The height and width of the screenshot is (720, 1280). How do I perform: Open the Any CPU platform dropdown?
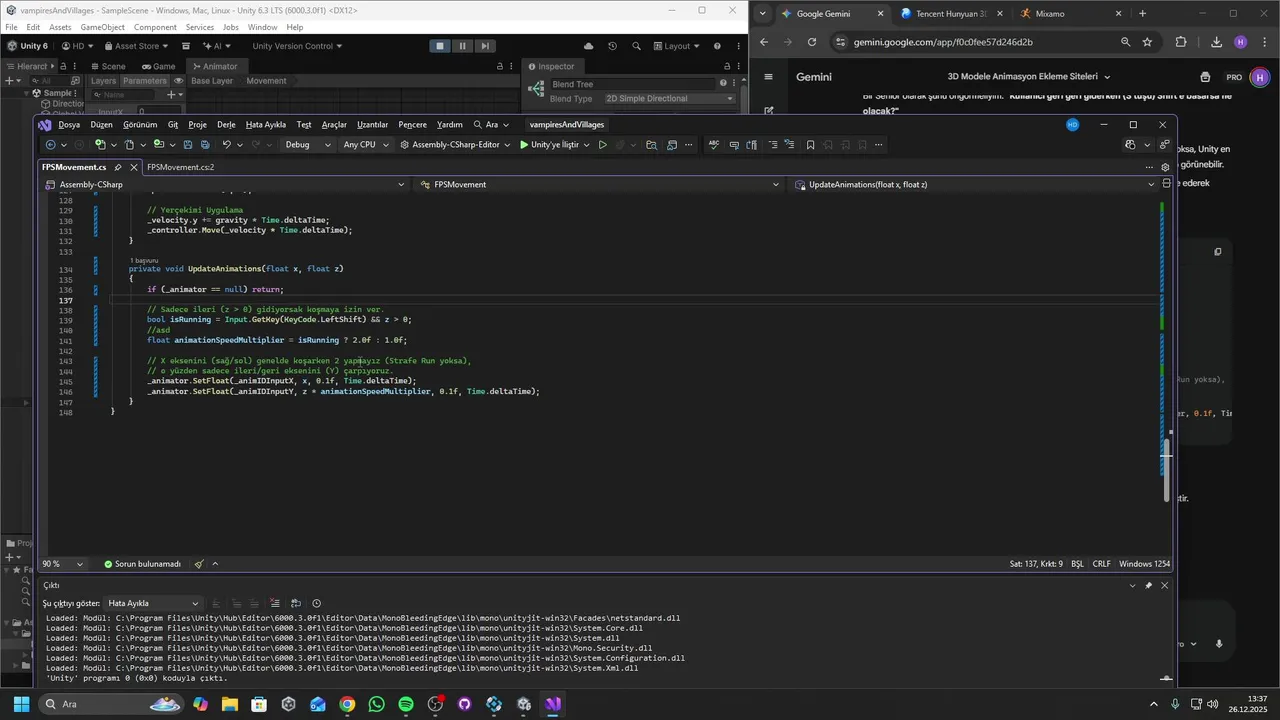click(365, 145)
